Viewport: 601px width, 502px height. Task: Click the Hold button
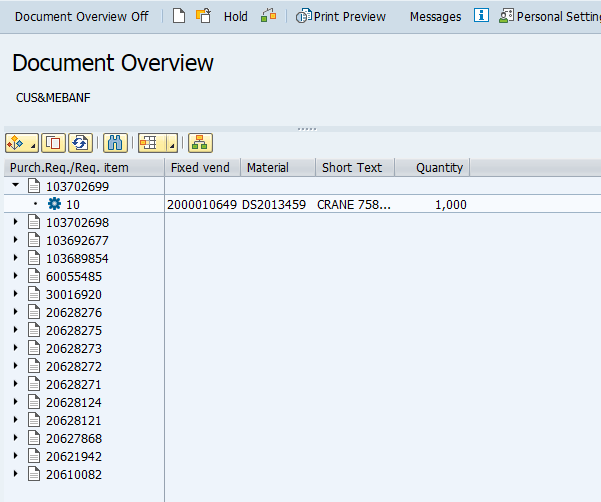pyautogui.click(x=236, y=16)
